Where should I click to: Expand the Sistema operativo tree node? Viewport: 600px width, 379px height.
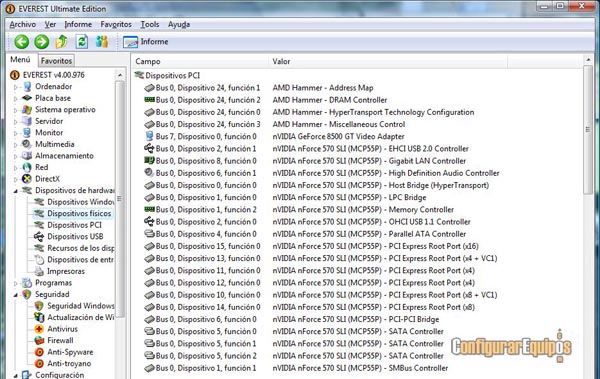16,110
